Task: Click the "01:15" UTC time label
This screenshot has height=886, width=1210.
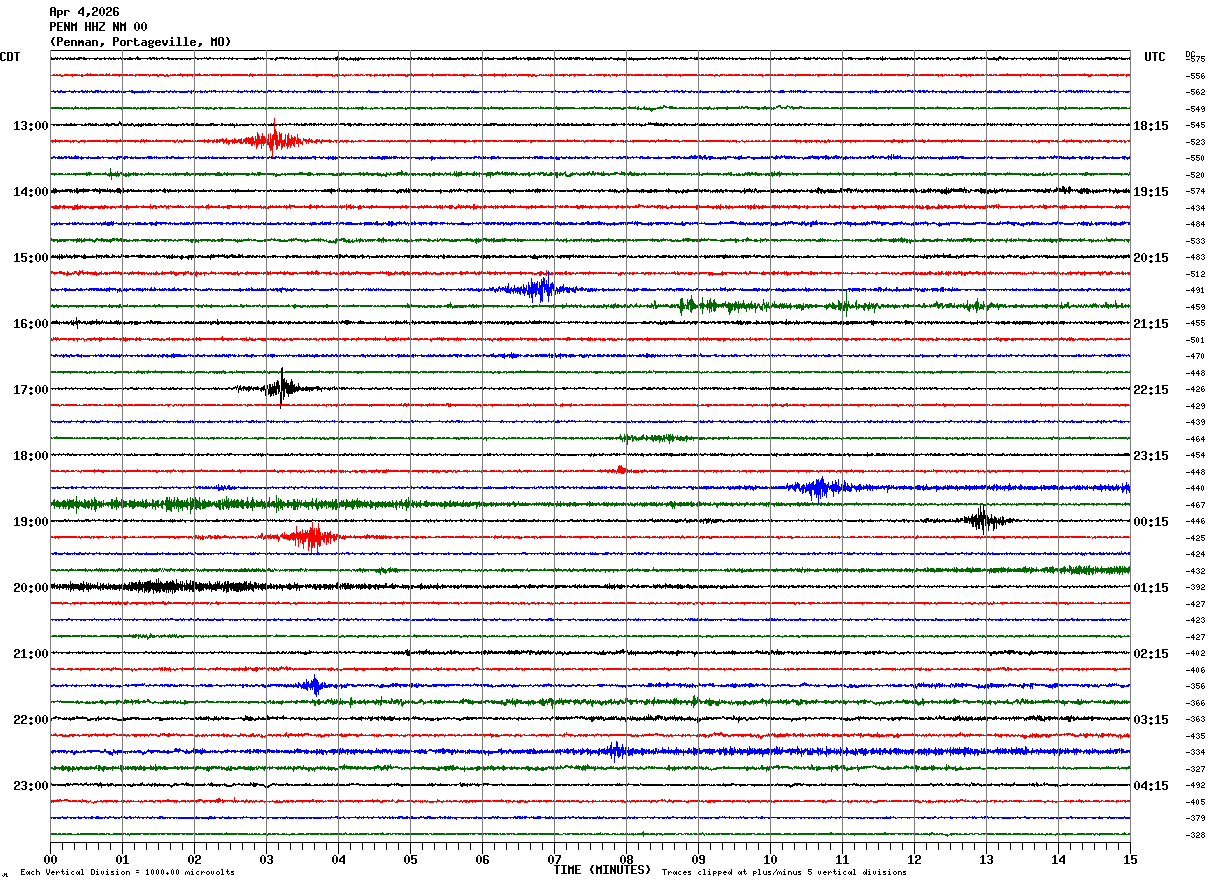Action: [x=1151, y=588]
